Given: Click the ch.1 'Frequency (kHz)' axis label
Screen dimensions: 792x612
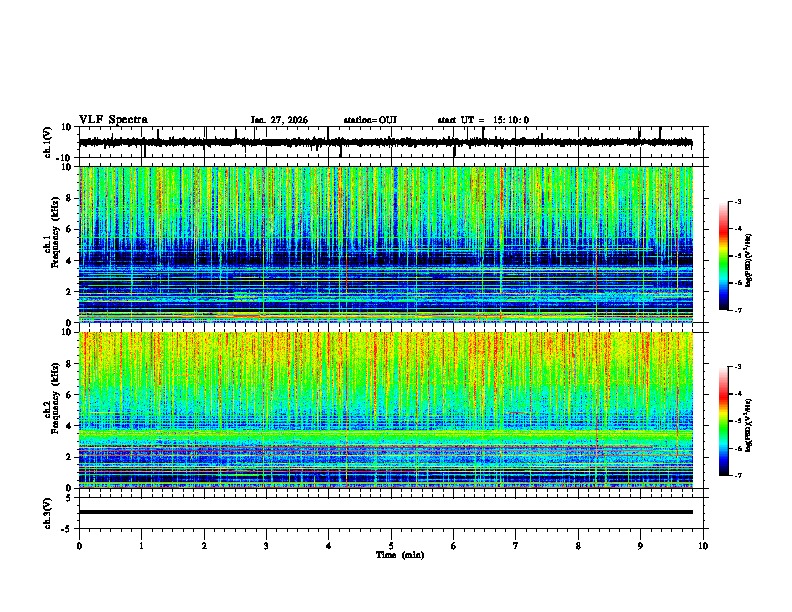Looking at the screenshot, I should 56,232.
